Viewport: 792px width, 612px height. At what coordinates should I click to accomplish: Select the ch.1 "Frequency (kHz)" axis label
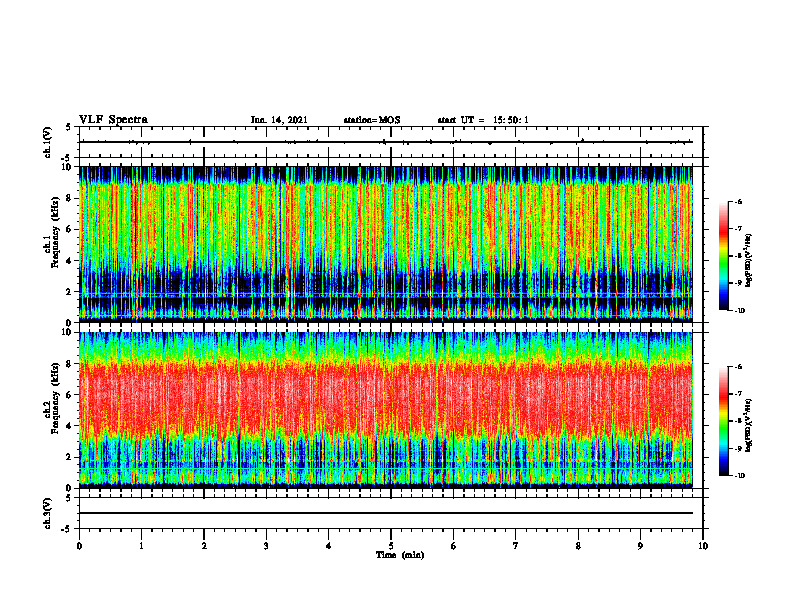click(x=55, y=231)
